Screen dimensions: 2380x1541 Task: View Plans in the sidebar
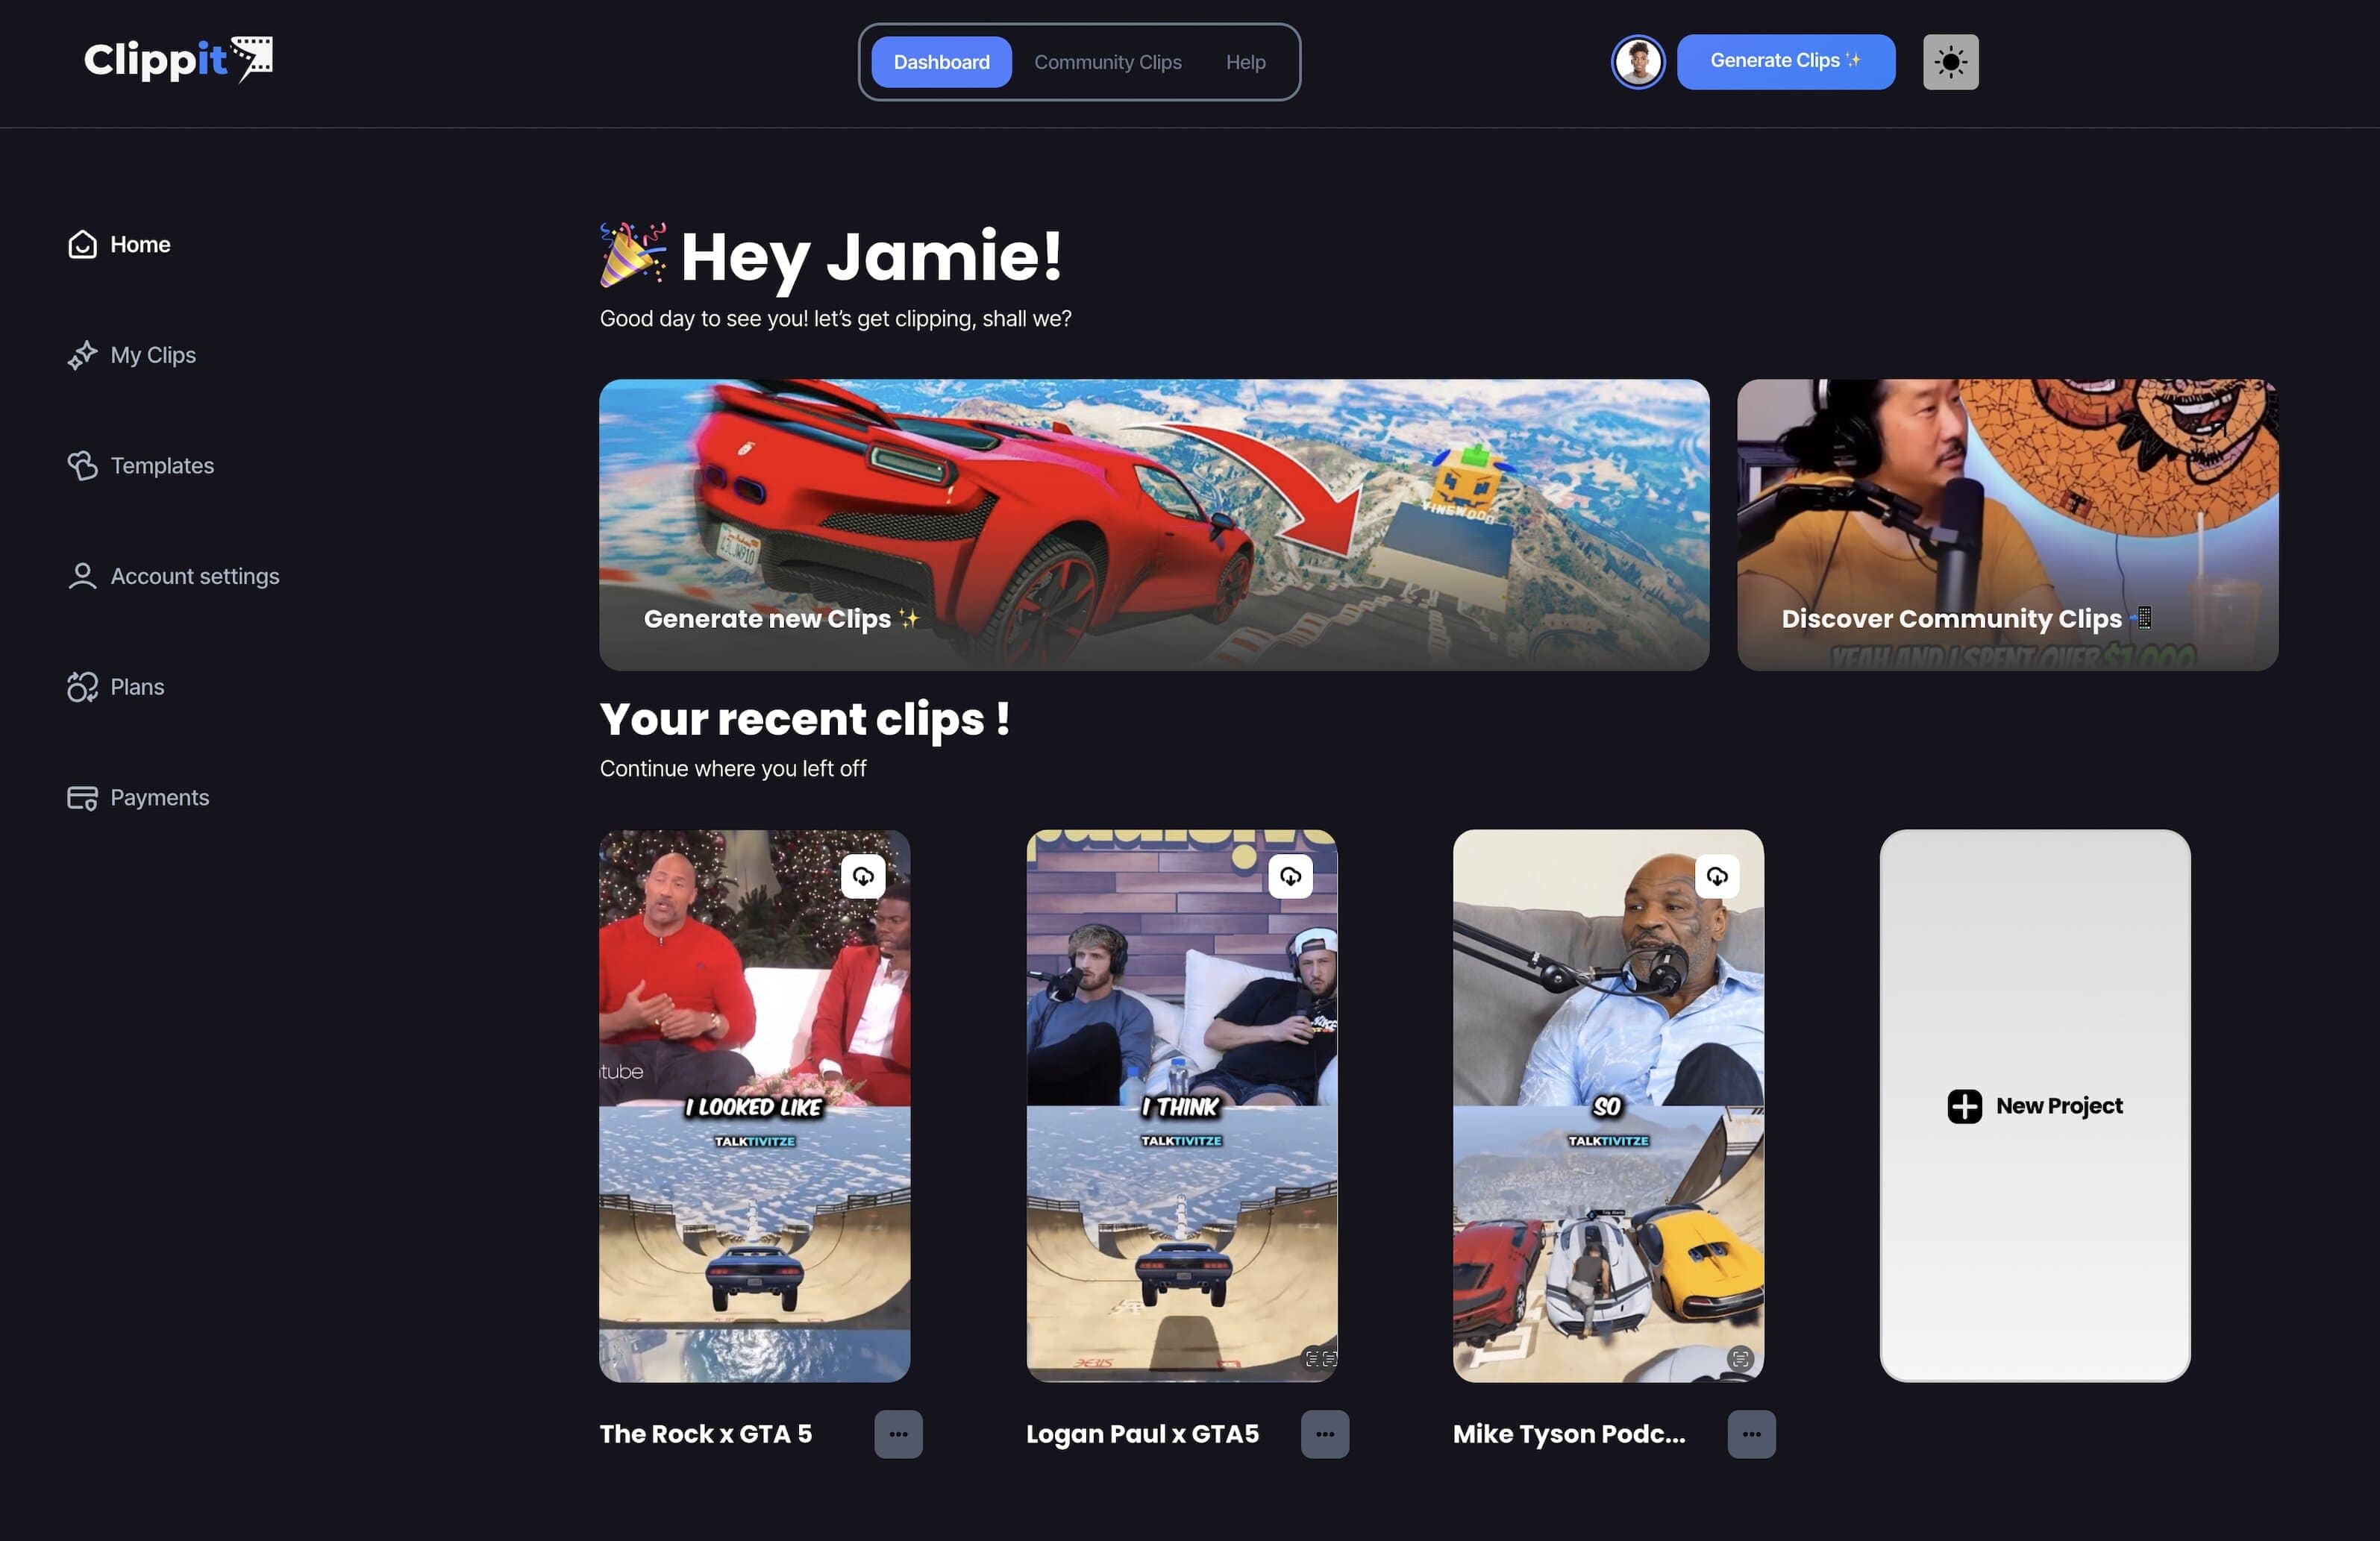137,687
